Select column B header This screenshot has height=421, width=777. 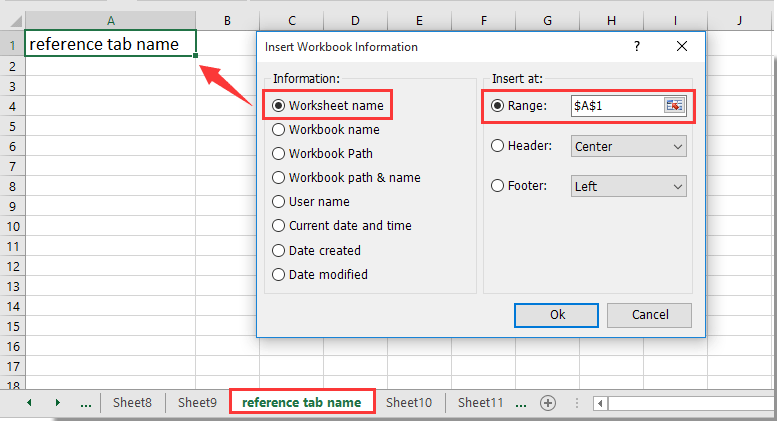(x=228, y=20)
